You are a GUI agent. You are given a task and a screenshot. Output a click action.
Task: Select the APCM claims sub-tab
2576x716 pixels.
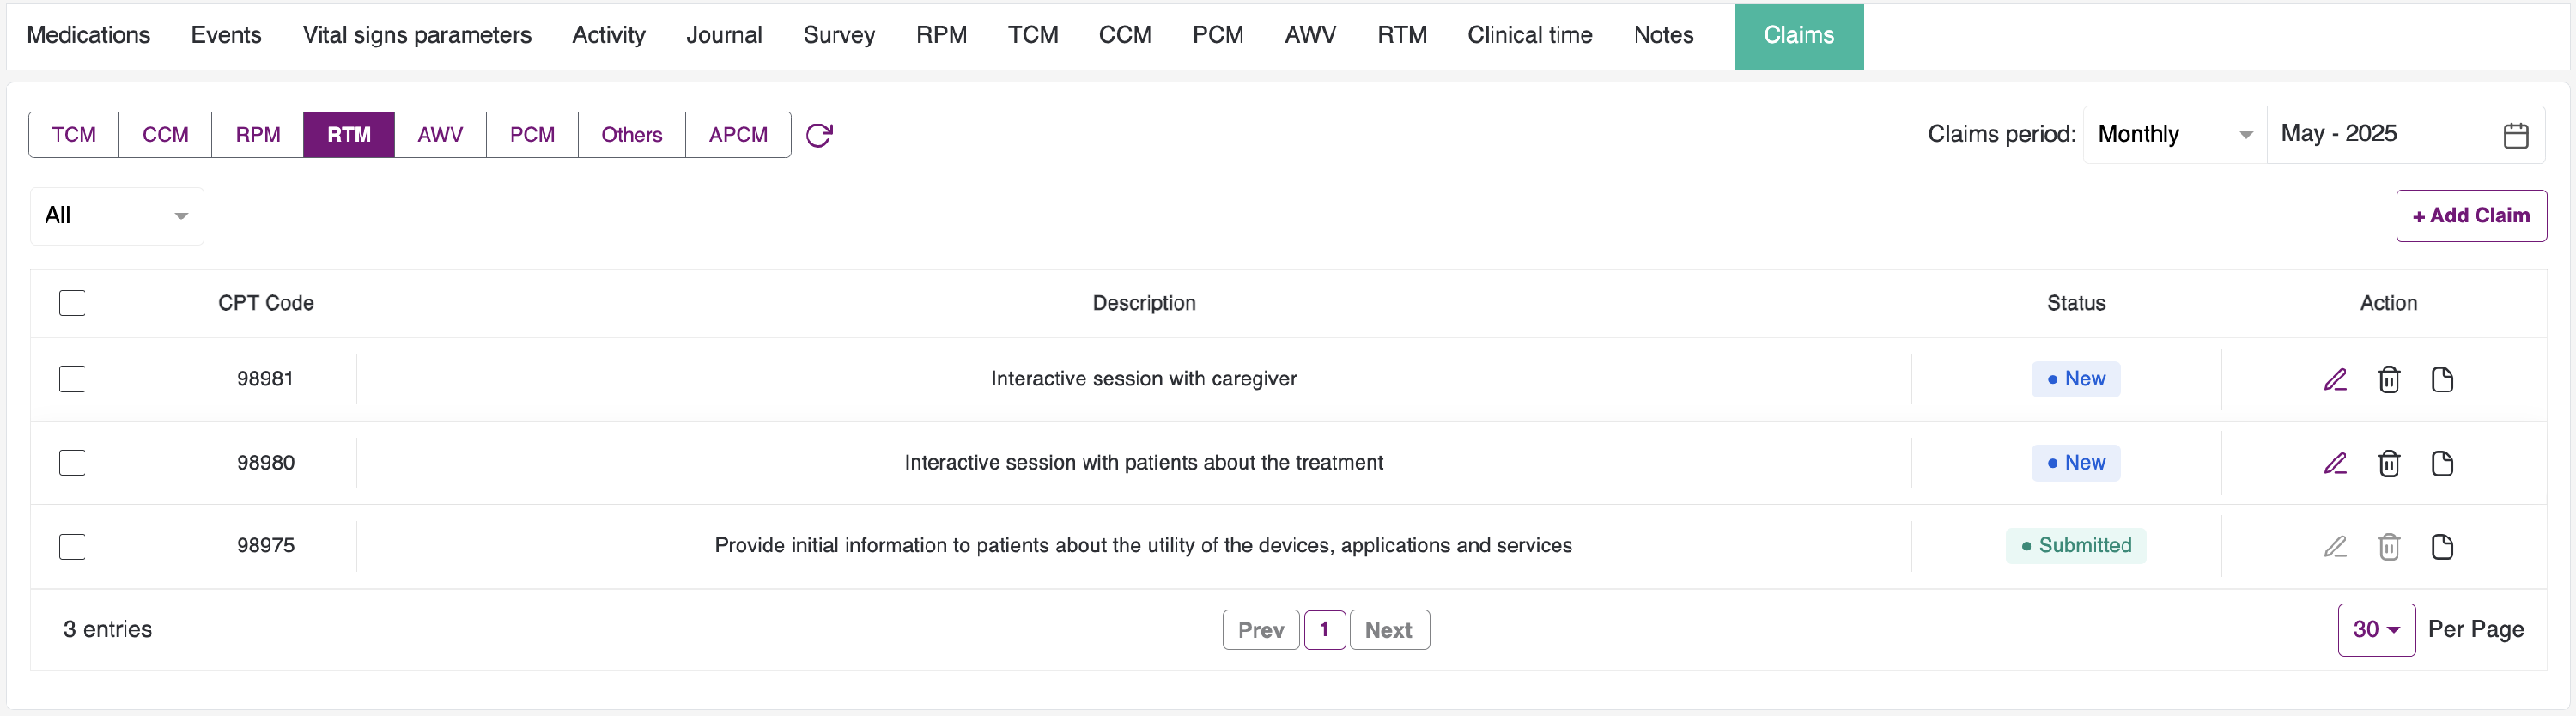pos(738,135)
